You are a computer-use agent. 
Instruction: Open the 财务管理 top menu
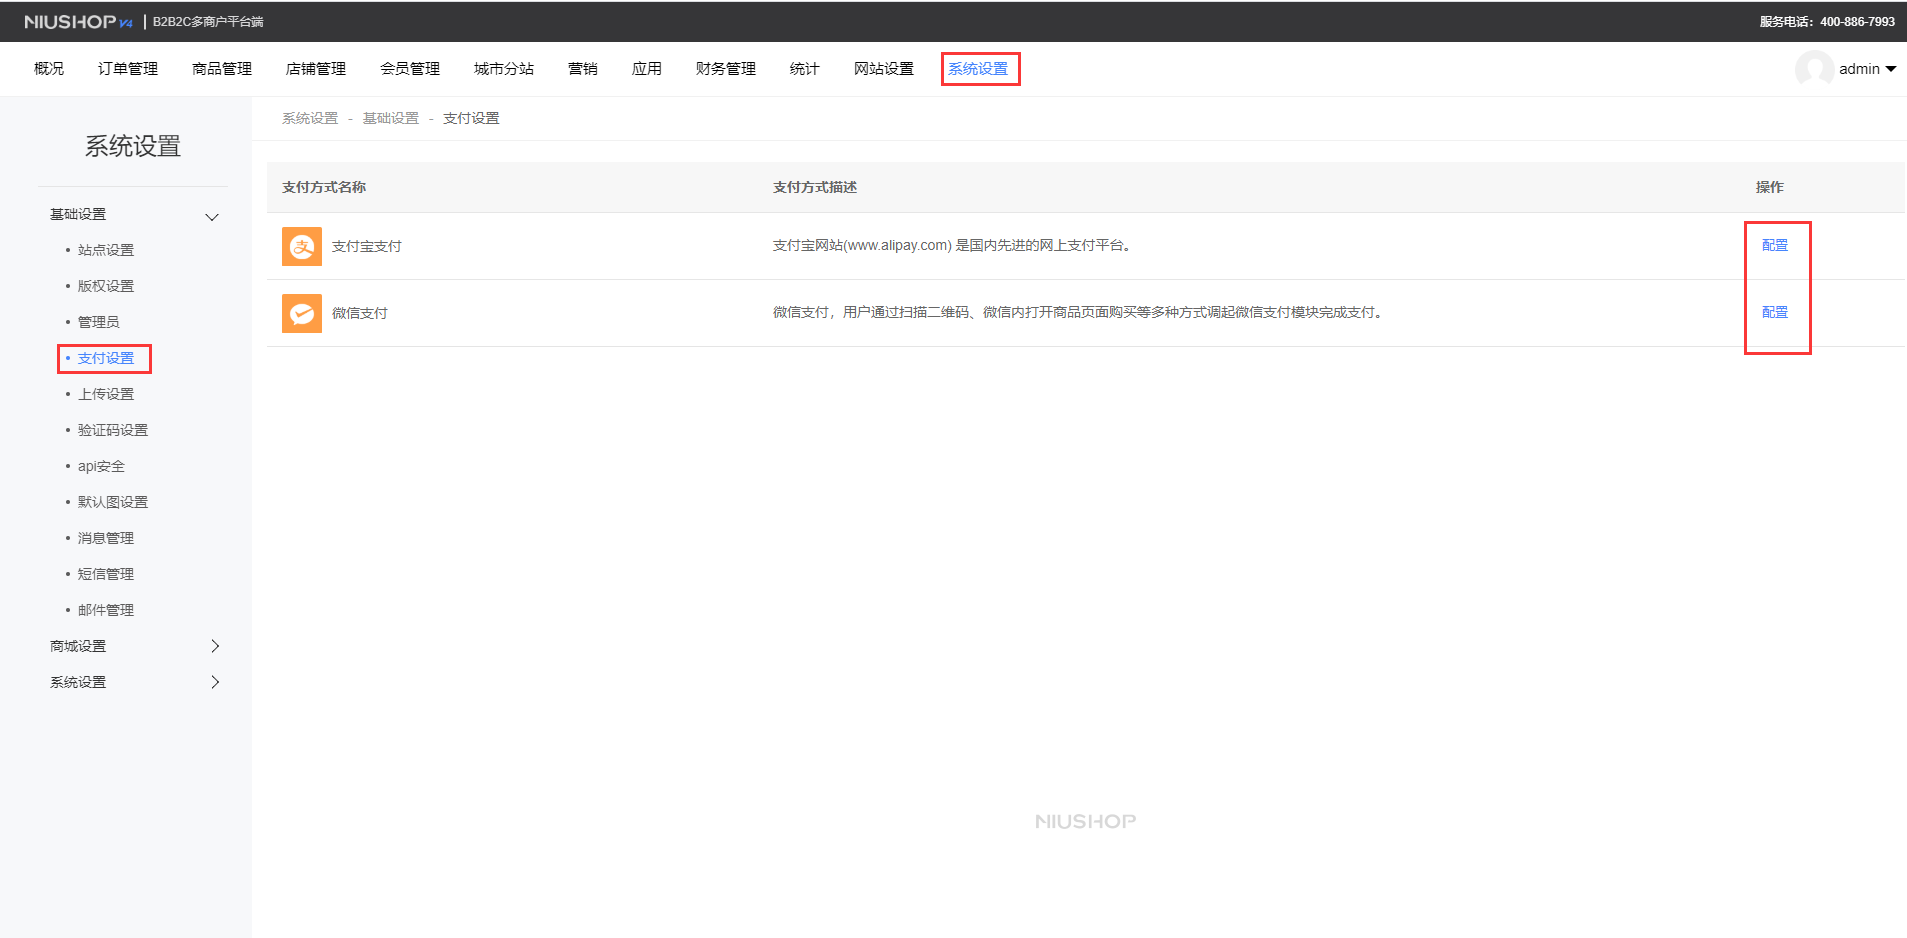pyautogui.click(x=726, y=69)
